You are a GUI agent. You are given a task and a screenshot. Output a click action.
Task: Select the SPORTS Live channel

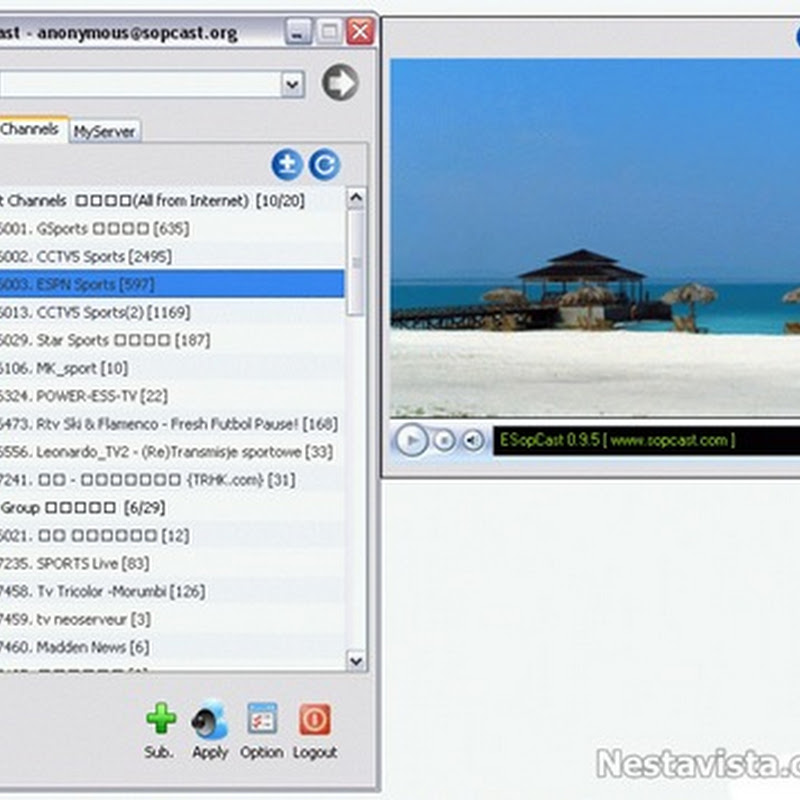point(80,563)
